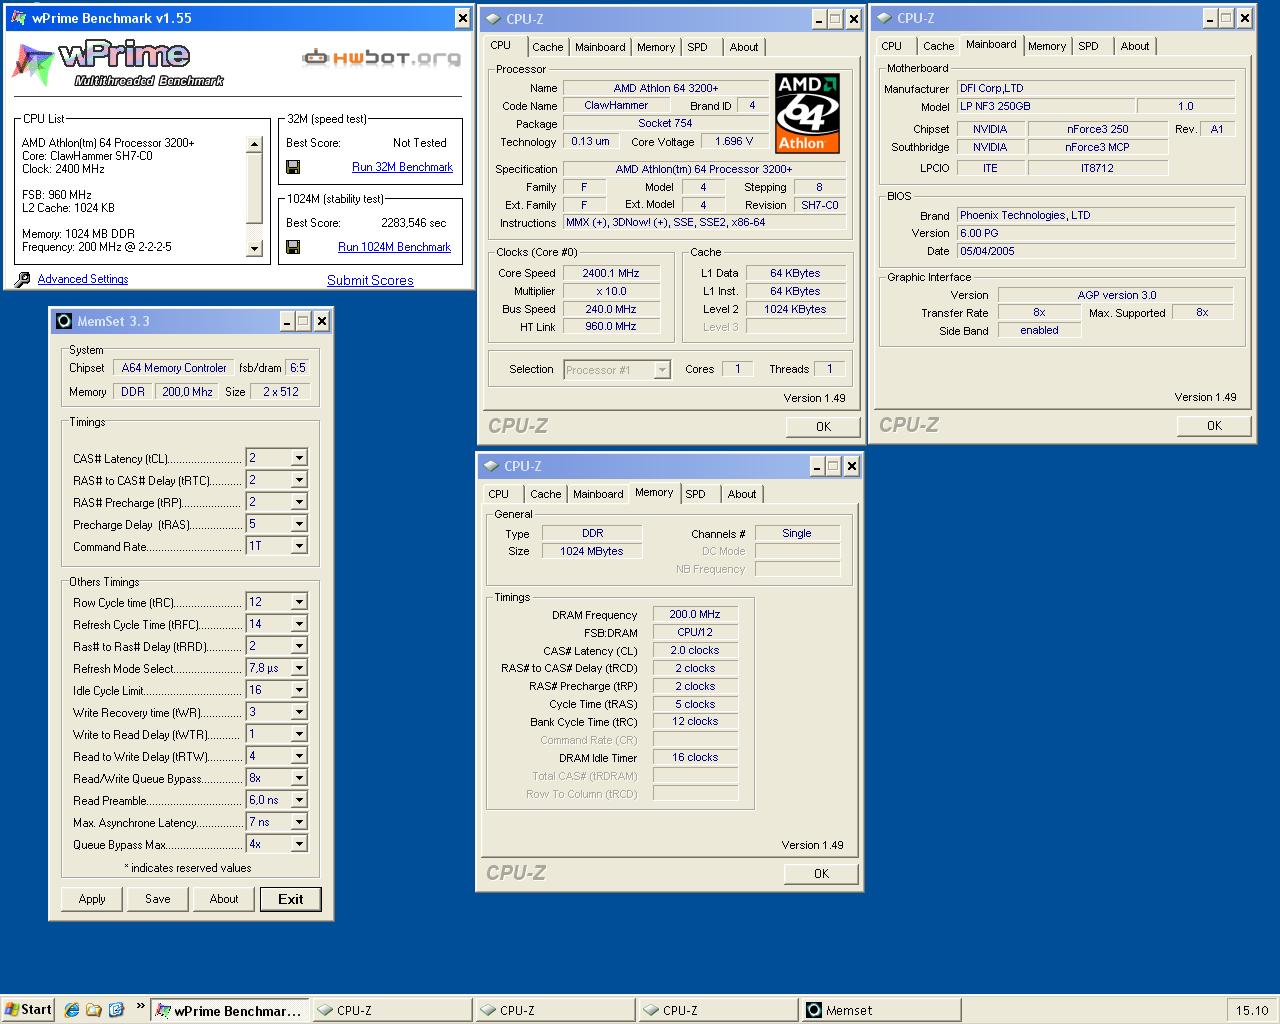
Task: Switch to the CPU tab in the CPU-Z Memory window
Action: coord(499,494)
